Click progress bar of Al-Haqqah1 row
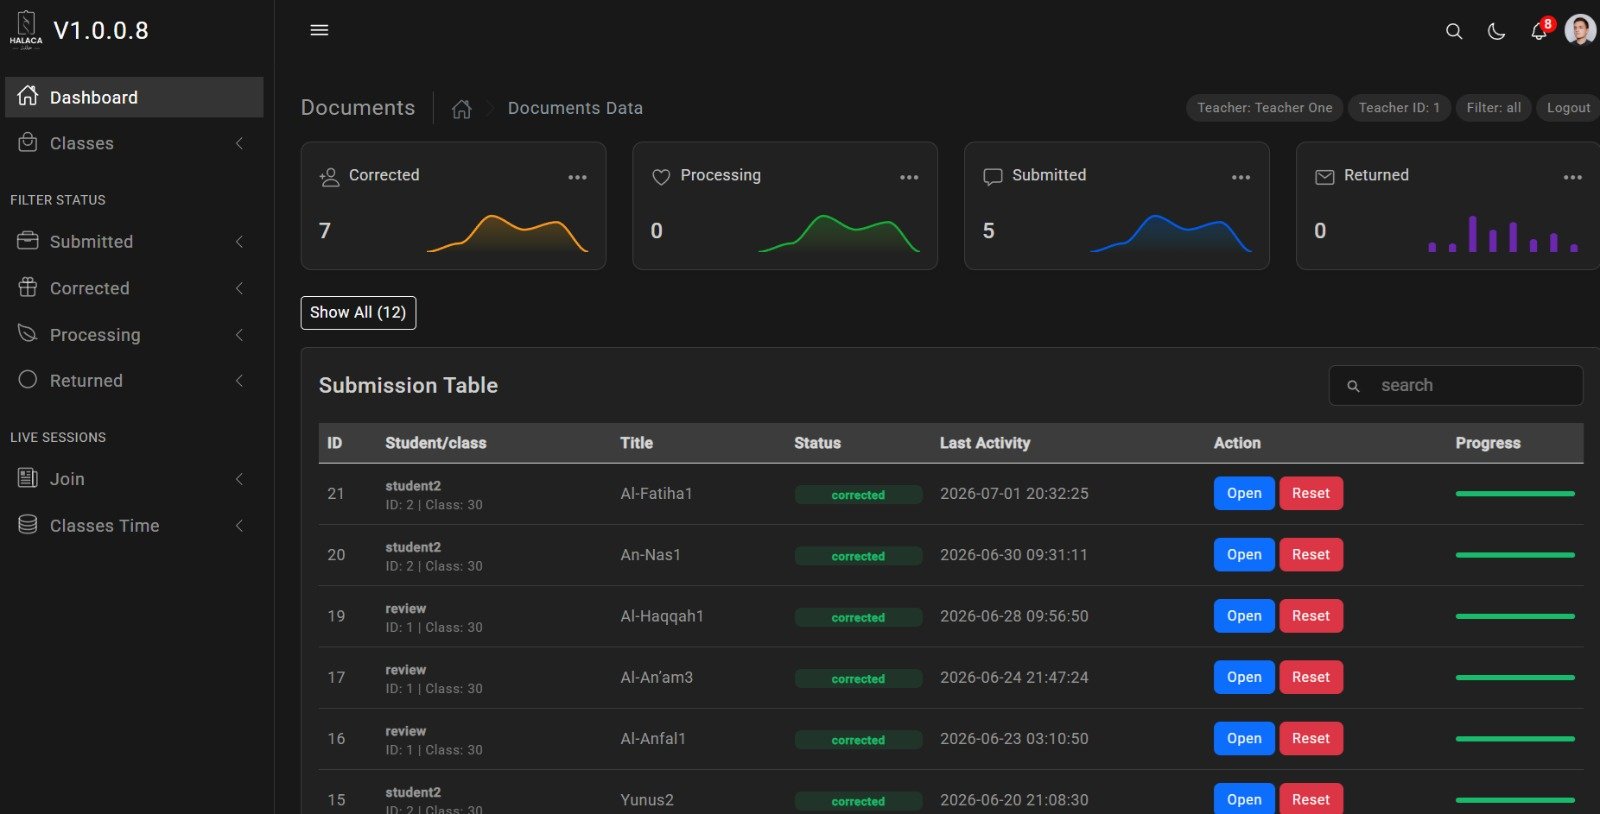This screenshot has width=1600, height=814. pos(1515,617)
